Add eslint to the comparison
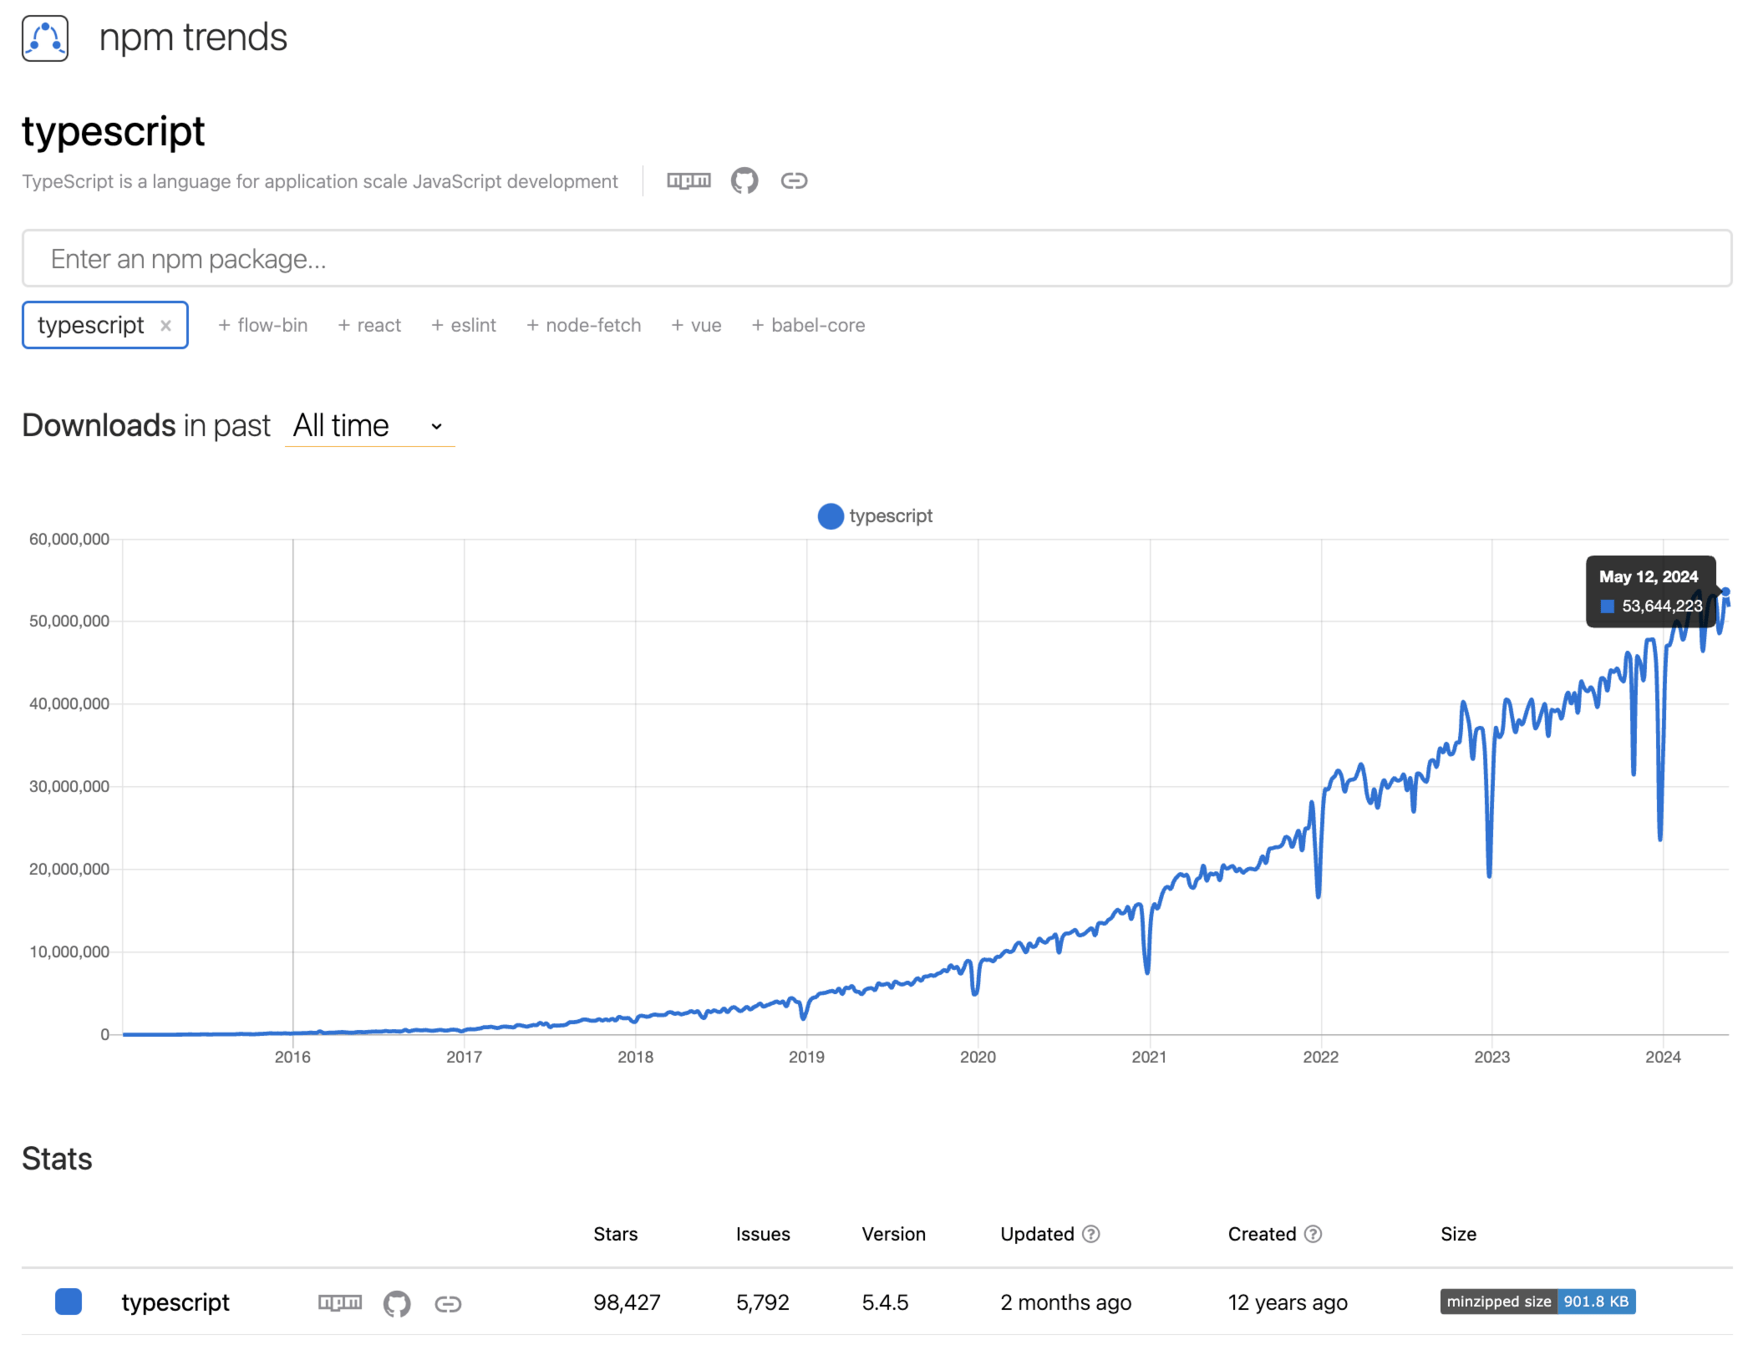The width and height of the screenshot is (1748, 1350). tap(463, 325)
